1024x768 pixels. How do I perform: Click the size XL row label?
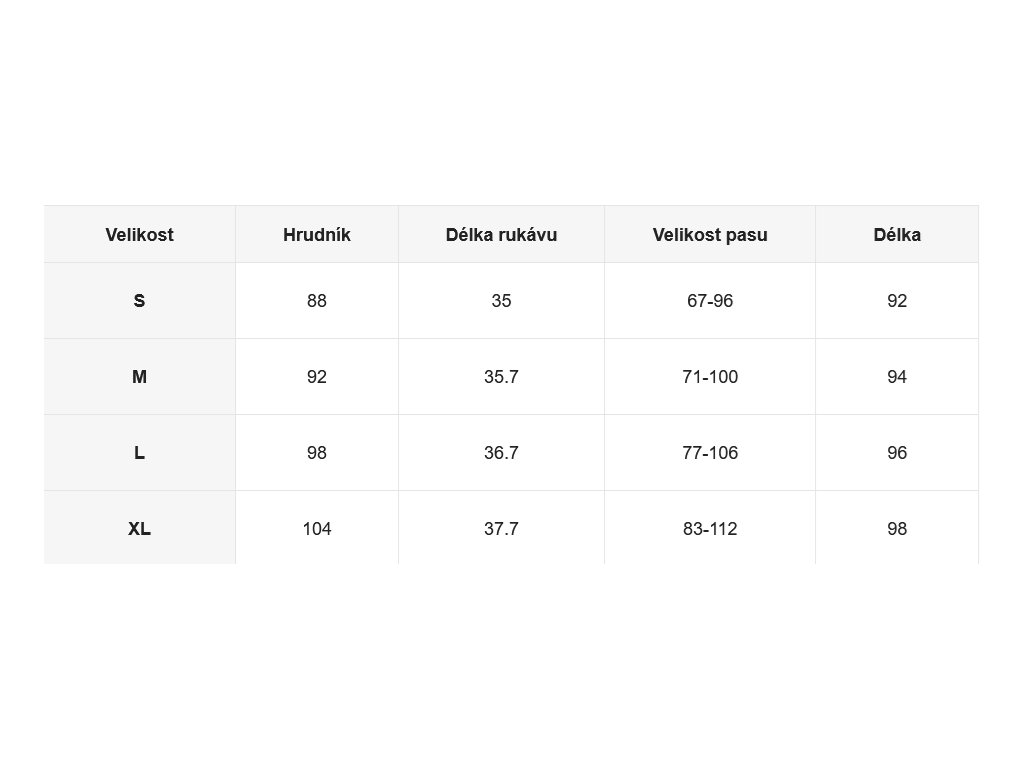coord(140,528)
